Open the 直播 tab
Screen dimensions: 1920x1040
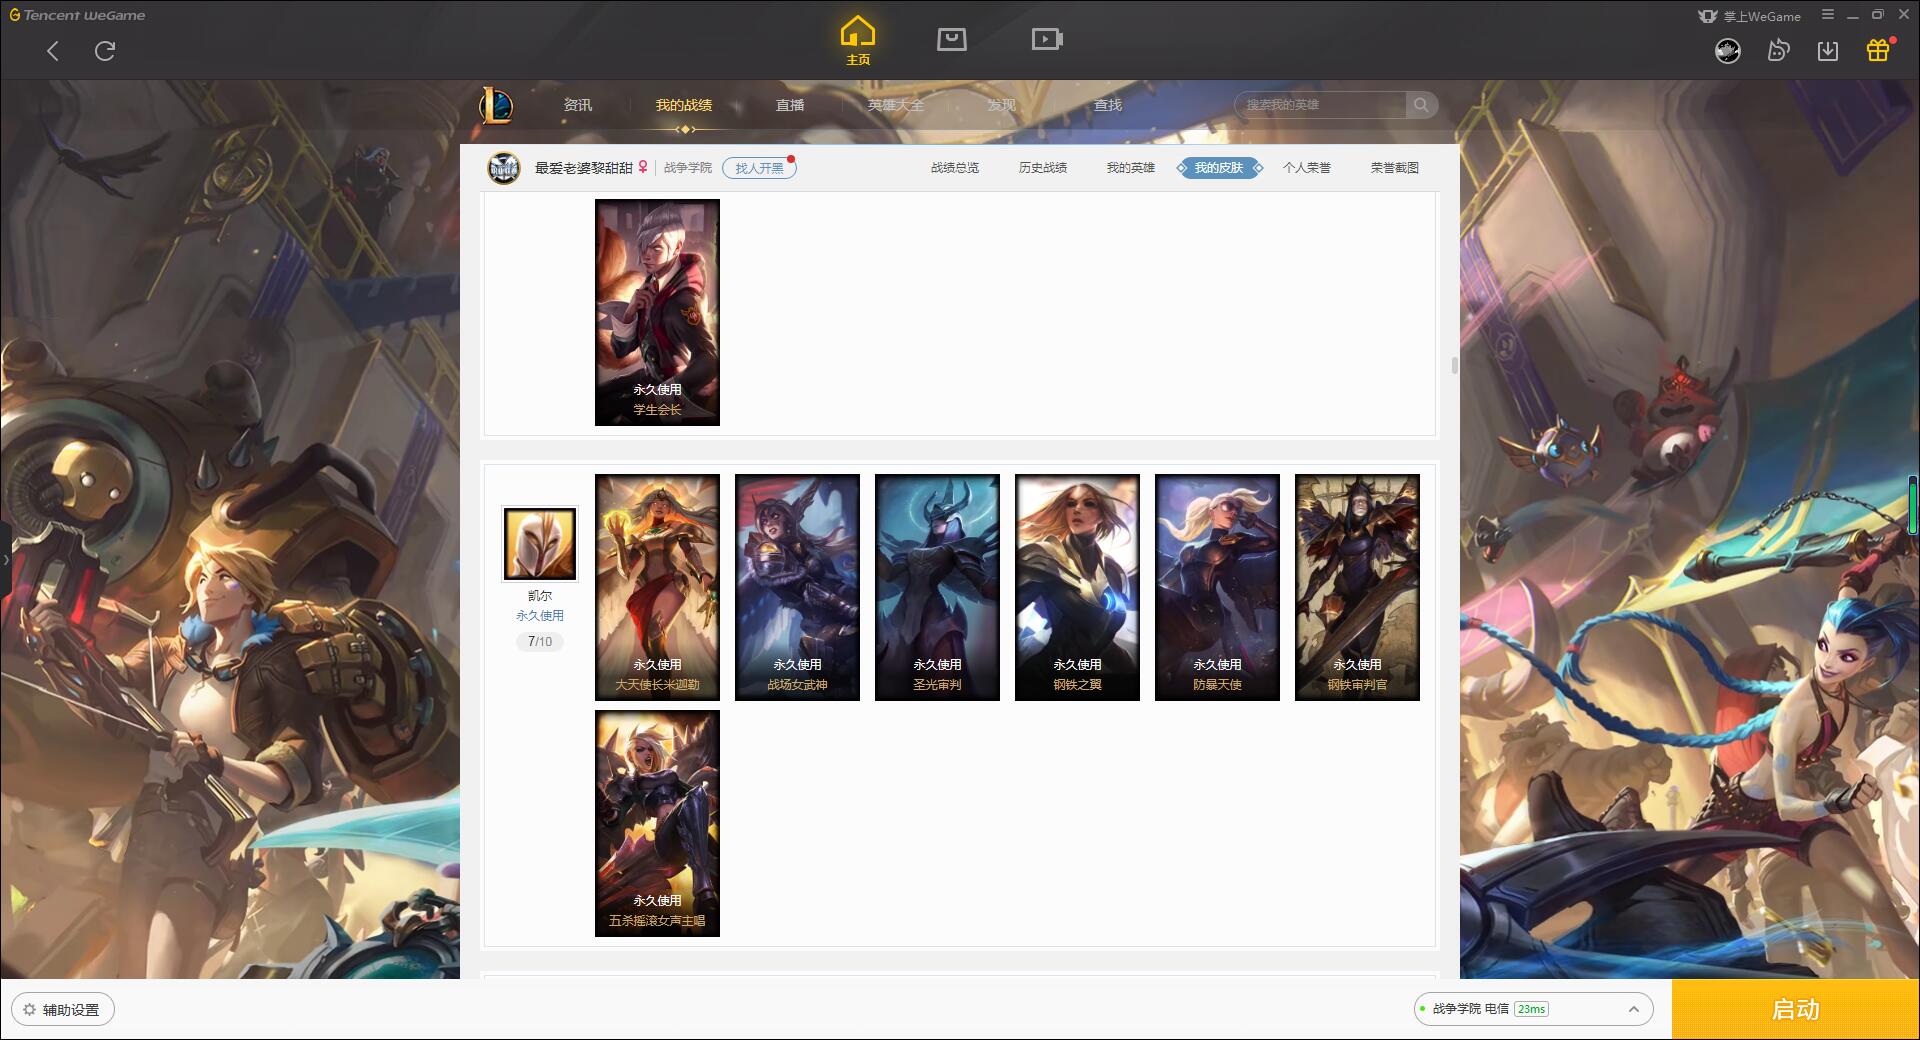point(790,105)
